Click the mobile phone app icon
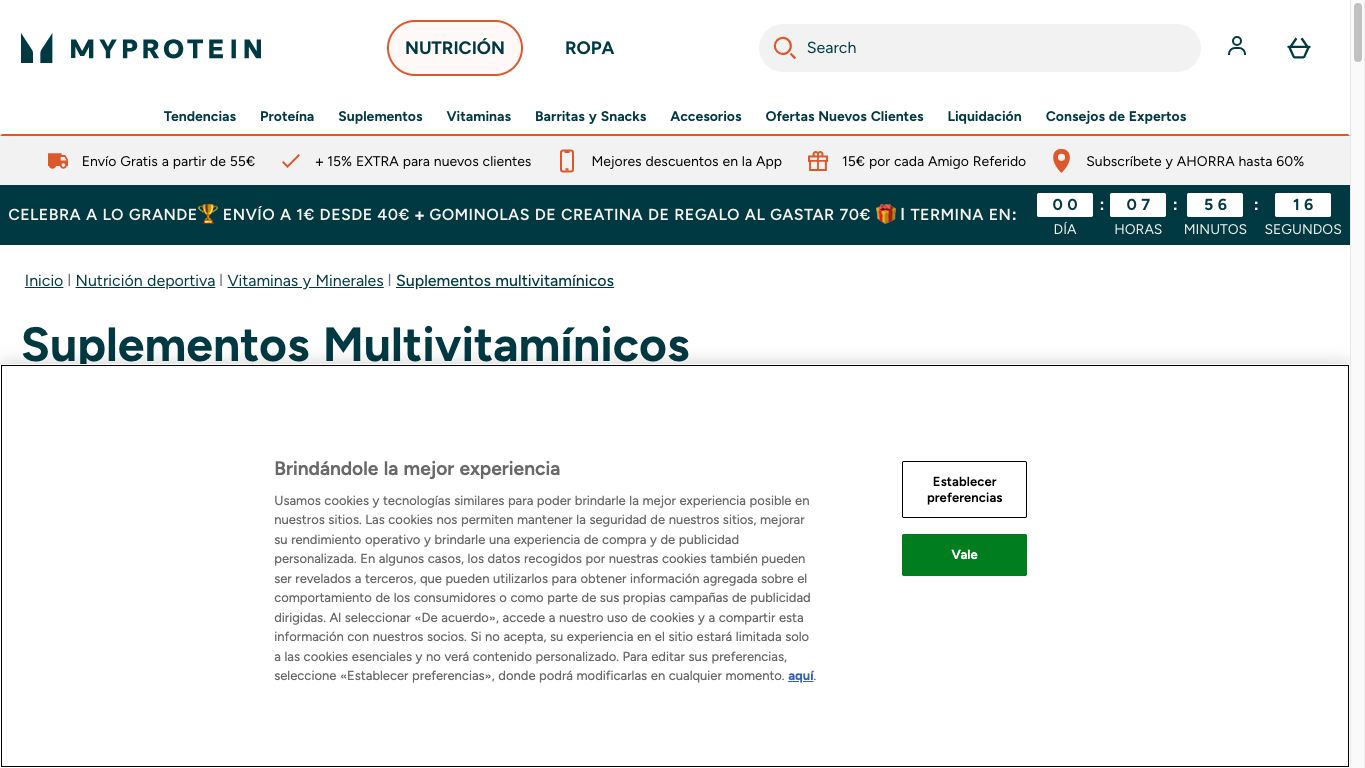The image size is (1365, 768). tap(567, 161)
